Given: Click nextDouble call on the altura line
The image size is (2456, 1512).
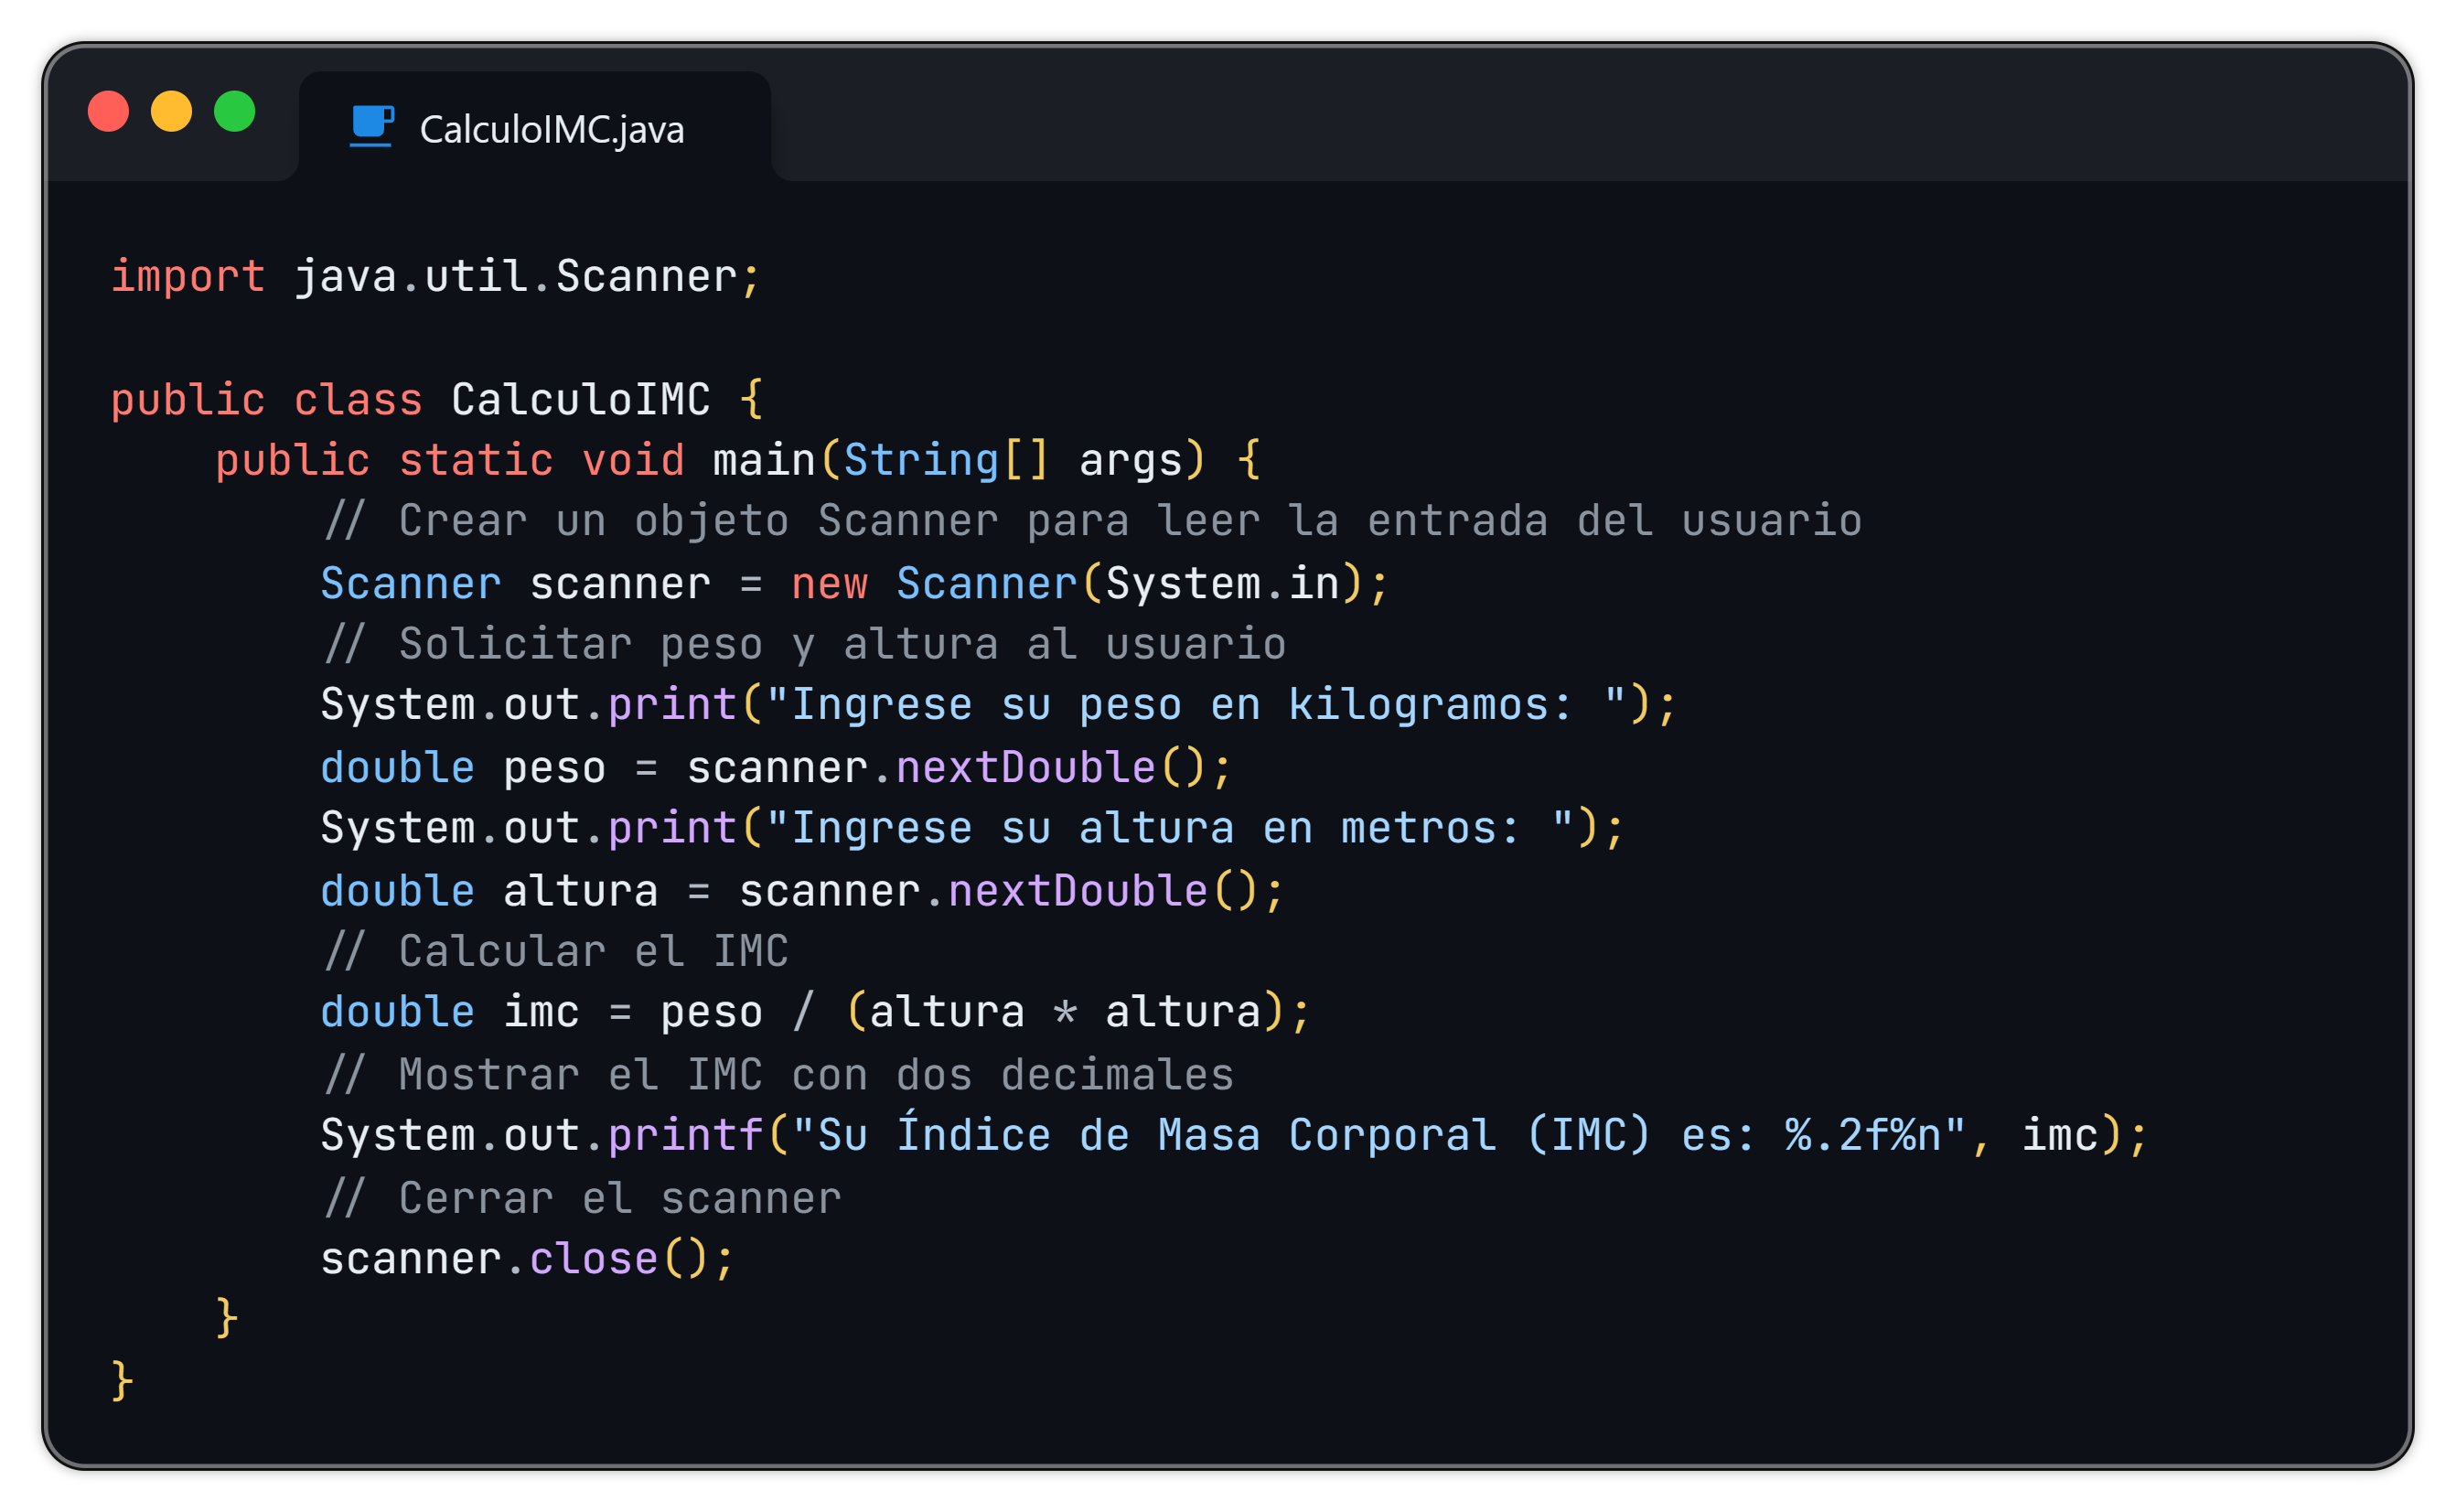Looking at the screenshot, I should pos(1077,891).
